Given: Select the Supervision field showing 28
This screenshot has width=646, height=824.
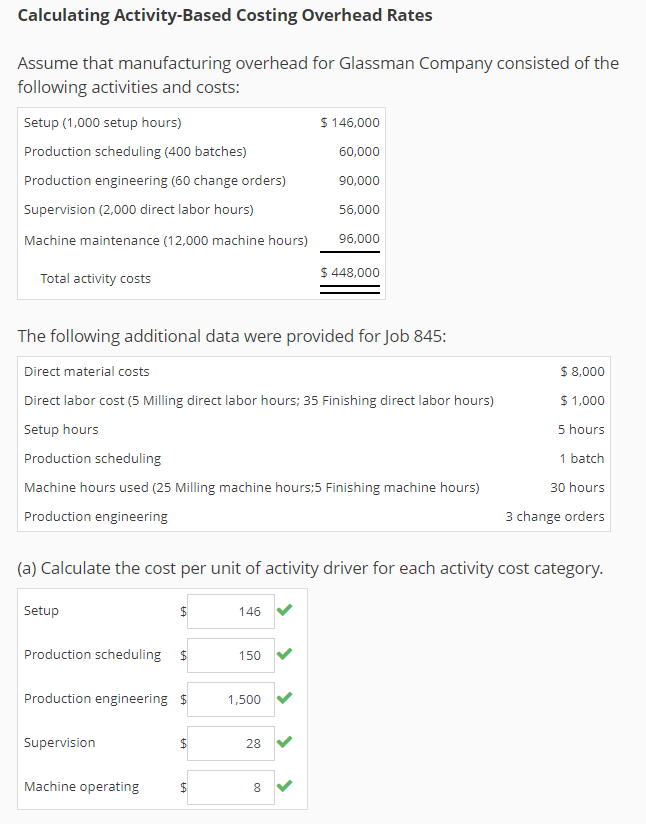Looking at the screenshot, I should [x=230, y=743].
